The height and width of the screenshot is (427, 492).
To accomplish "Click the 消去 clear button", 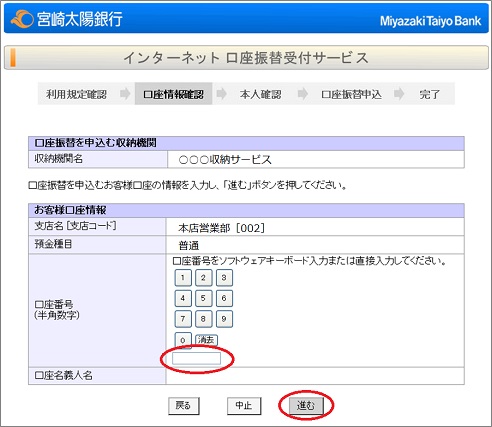I will (x=206, y=340).
